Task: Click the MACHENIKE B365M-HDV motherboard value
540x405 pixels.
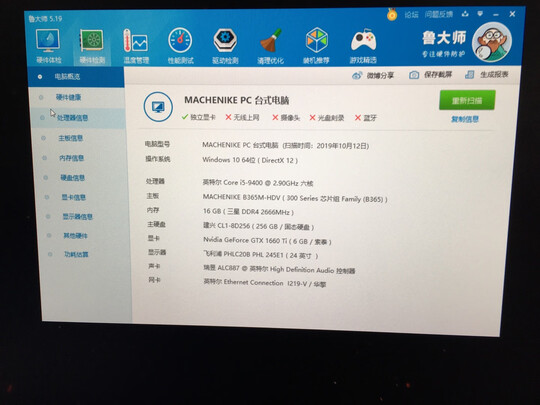Action: 295,198
